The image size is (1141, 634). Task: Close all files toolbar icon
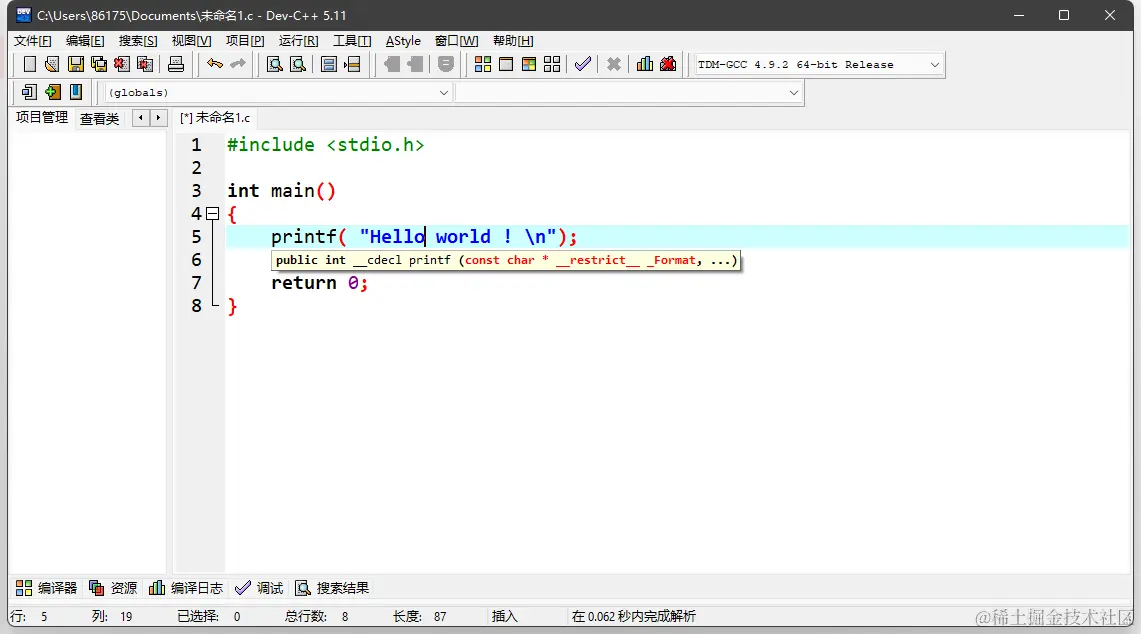[145, 64]
